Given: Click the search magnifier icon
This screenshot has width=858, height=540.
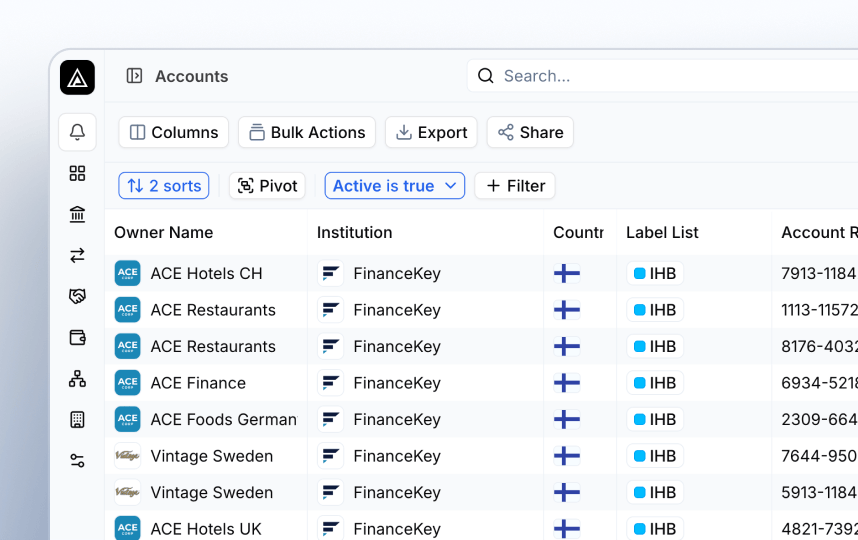Looking at the screenshot, I should coord(485,76).
